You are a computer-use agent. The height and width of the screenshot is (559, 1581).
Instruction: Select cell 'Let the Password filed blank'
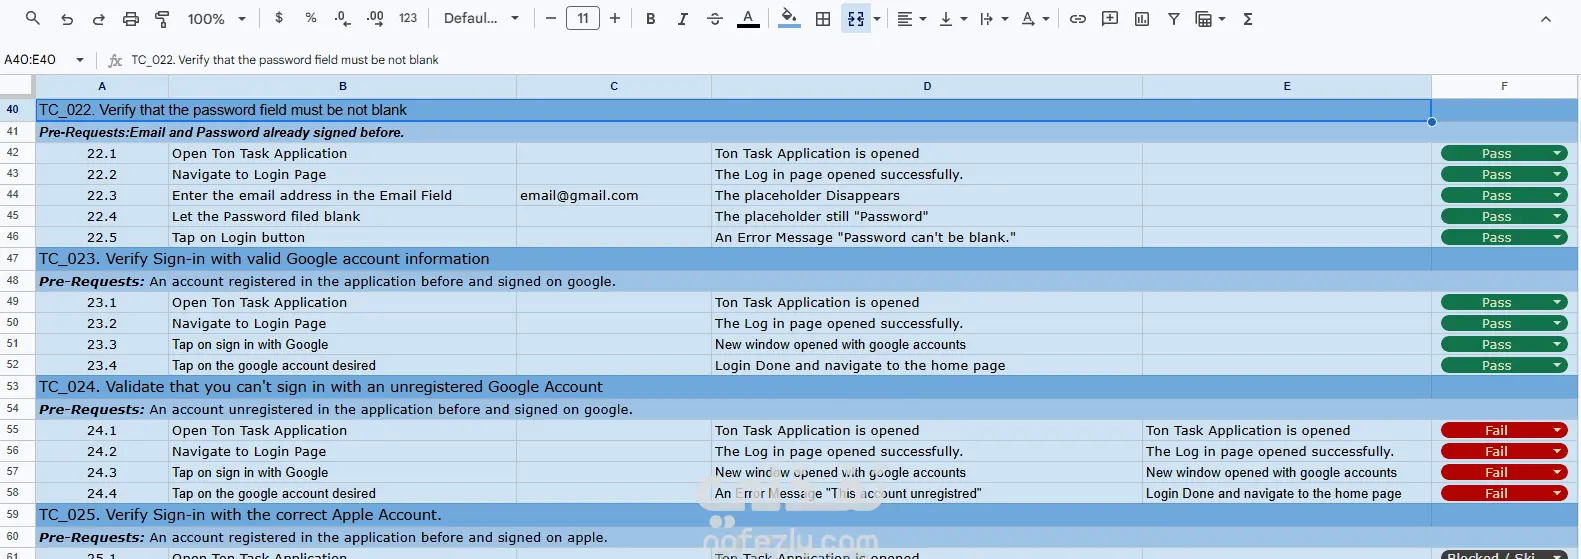coord(342,216)
